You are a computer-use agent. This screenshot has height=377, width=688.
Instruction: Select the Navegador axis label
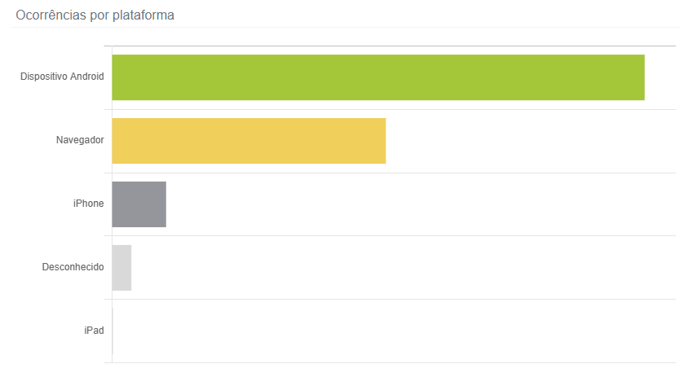coord(80,140)
